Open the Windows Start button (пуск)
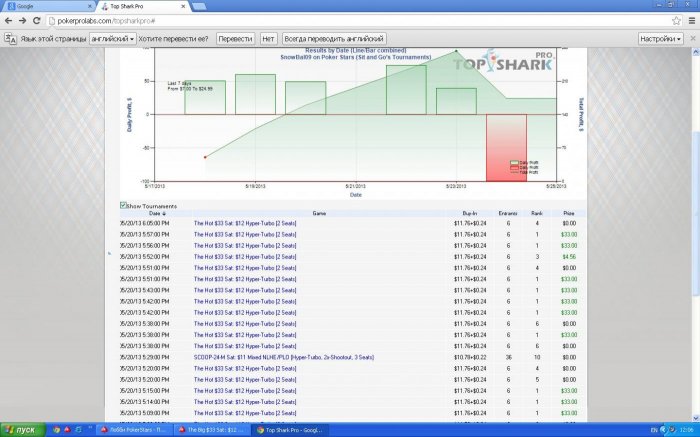The width and height of the screenshot is (700, 437). pos(20,430)
